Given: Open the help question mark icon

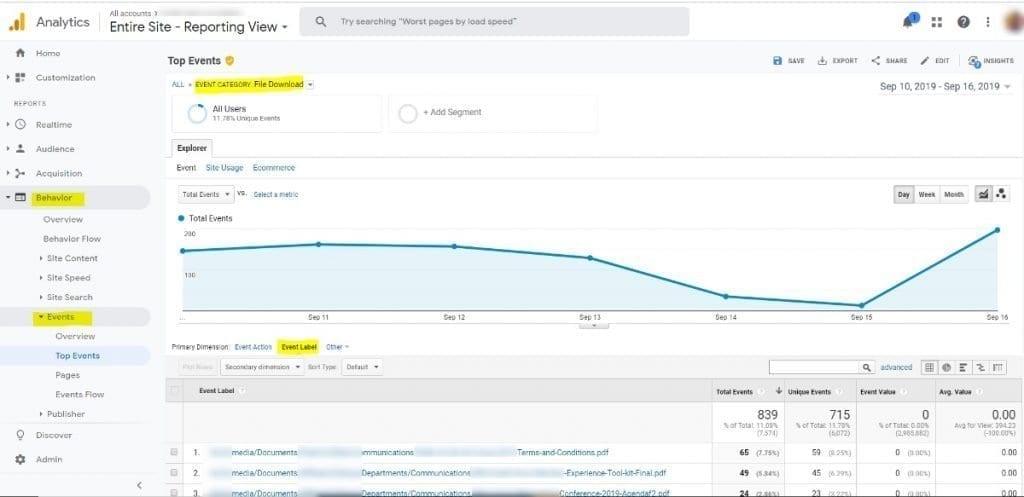Looking at the screenshot, I should click(x=963, y=22).
